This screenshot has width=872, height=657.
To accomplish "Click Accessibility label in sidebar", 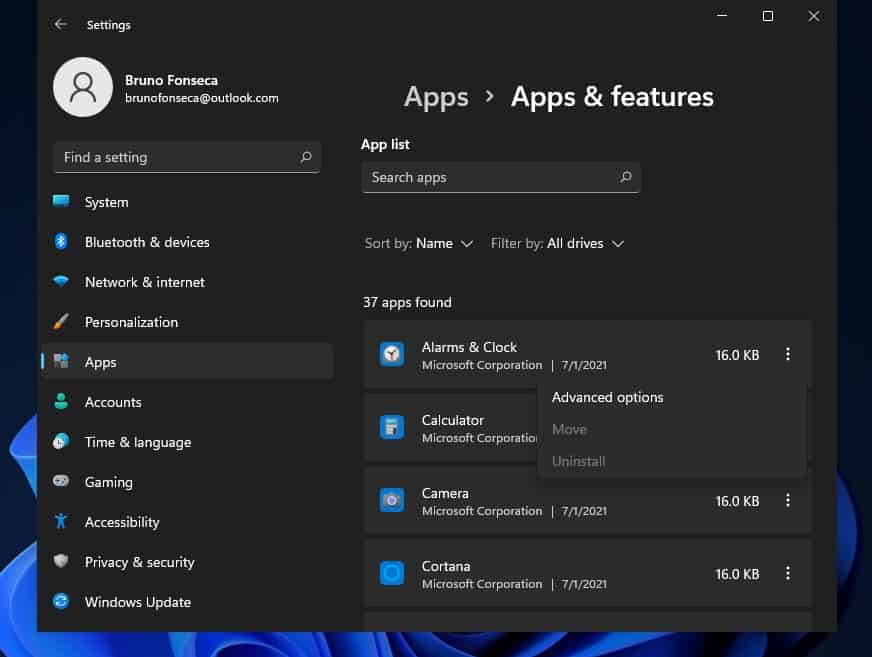I will pos(122,522).
